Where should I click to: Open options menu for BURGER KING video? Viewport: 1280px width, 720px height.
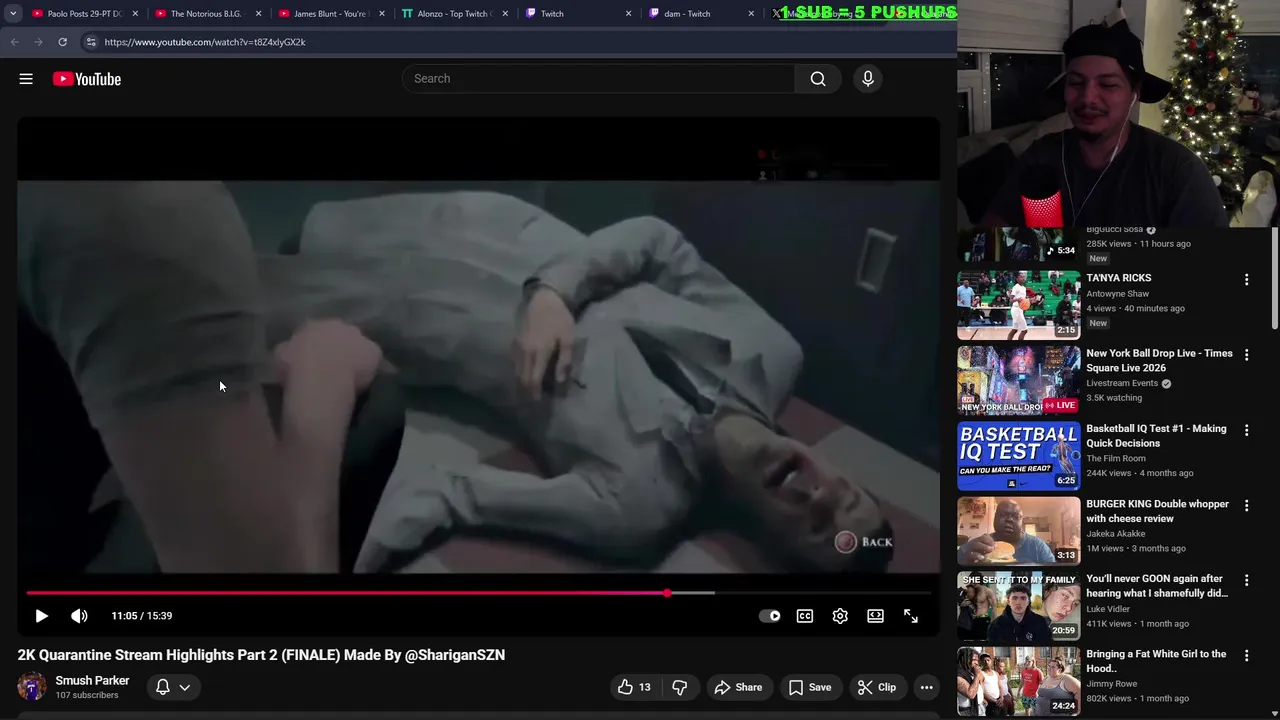pyautogui.click(x=1246, y=506)
